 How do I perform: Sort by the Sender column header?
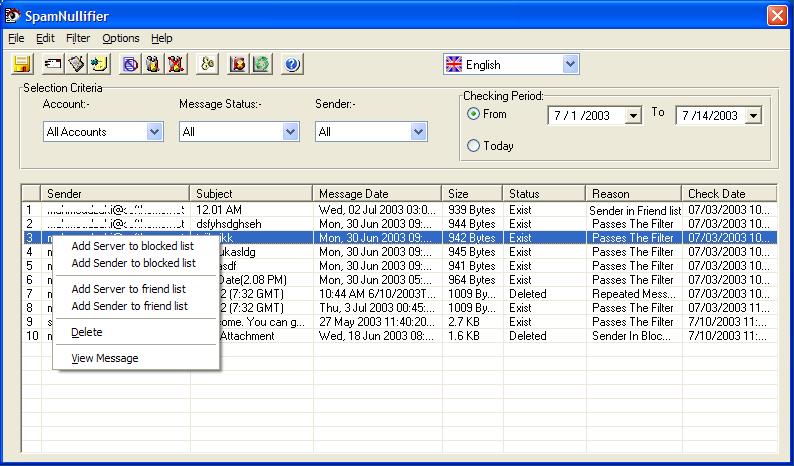coord(115,194)
